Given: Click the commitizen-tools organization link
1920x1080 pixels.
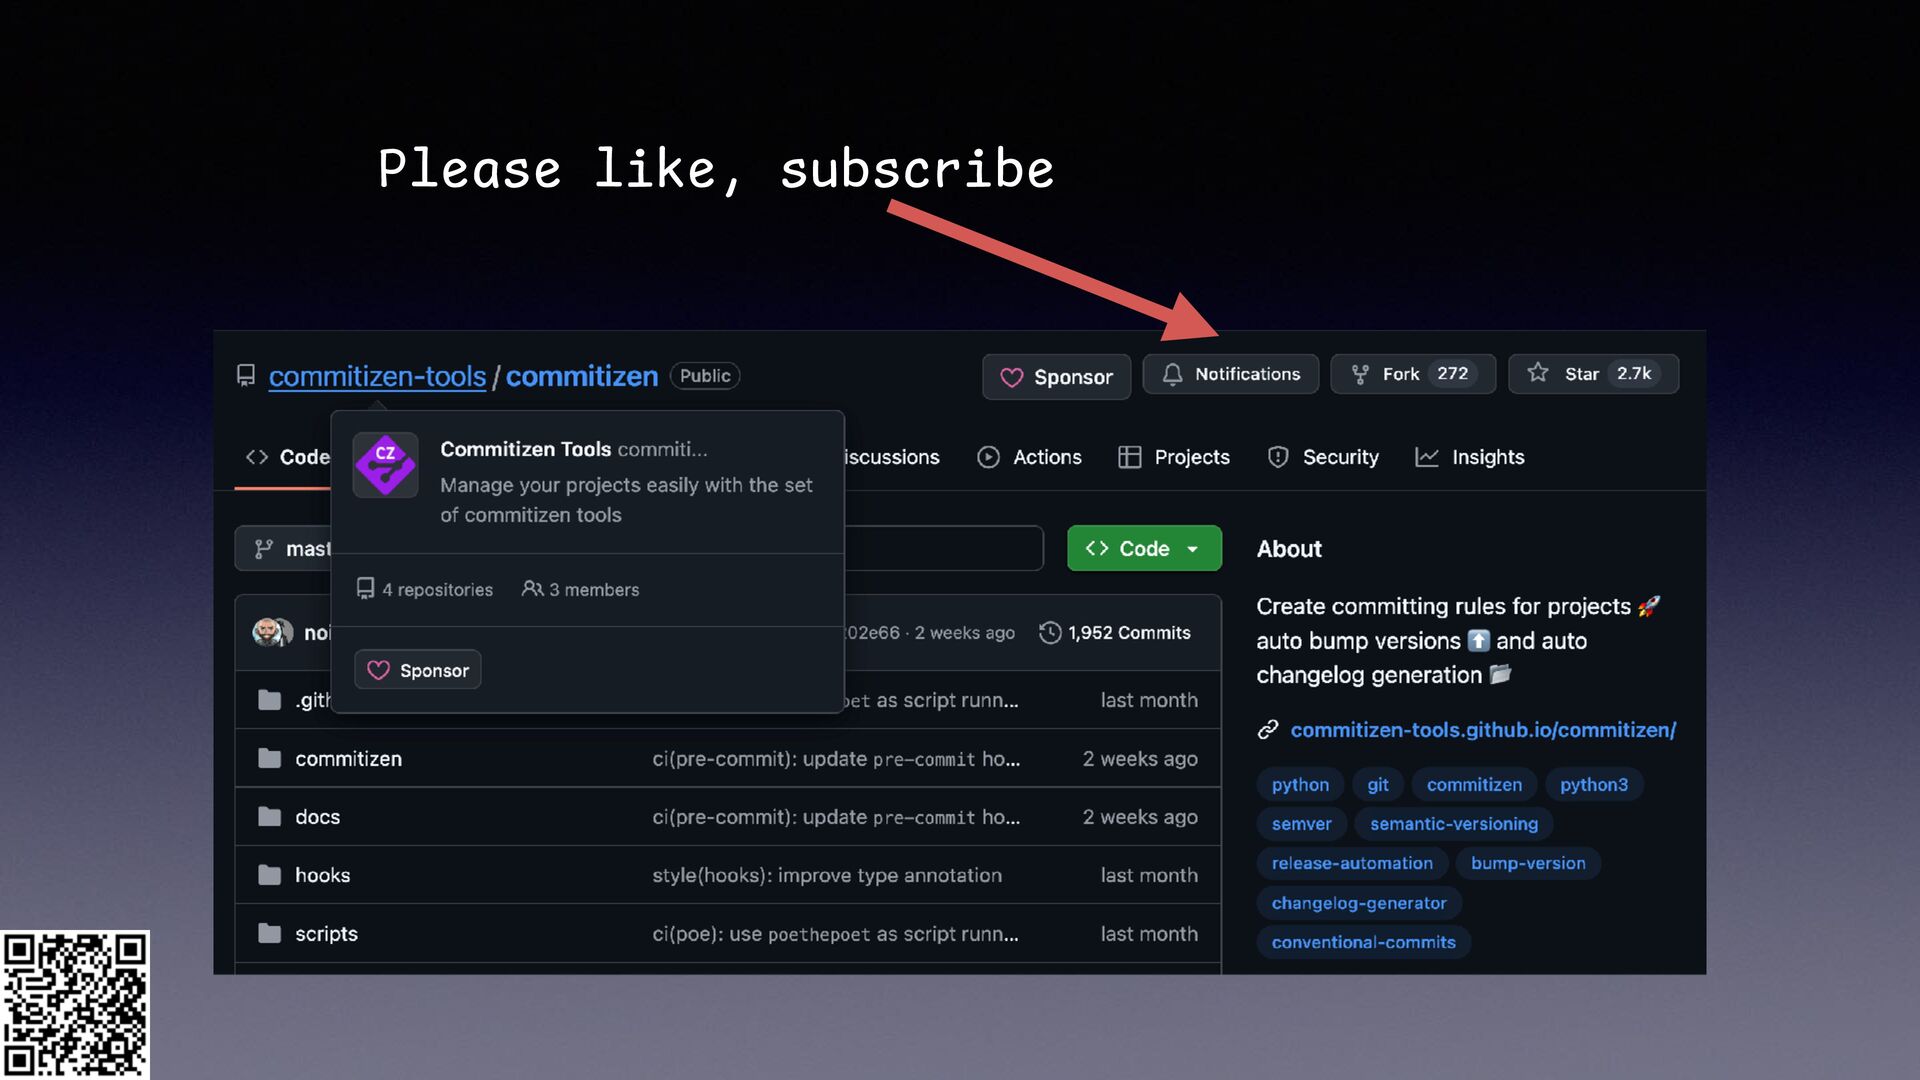Looking at the screenshot, I should click(377, 376).
